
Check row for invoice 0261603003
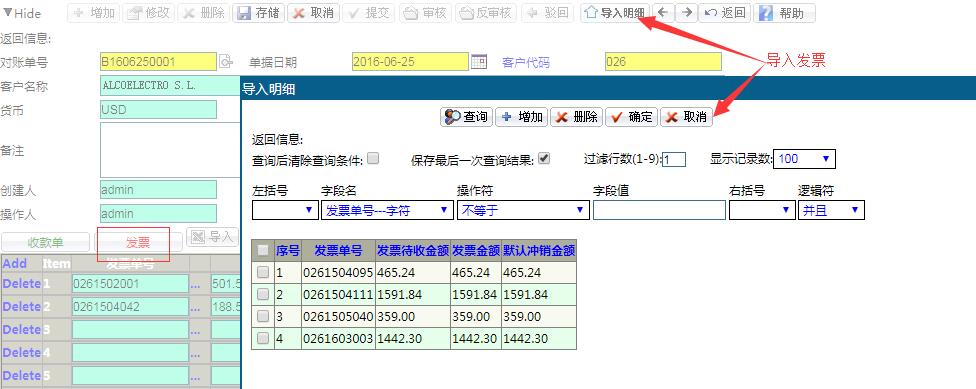pos(263,338)
